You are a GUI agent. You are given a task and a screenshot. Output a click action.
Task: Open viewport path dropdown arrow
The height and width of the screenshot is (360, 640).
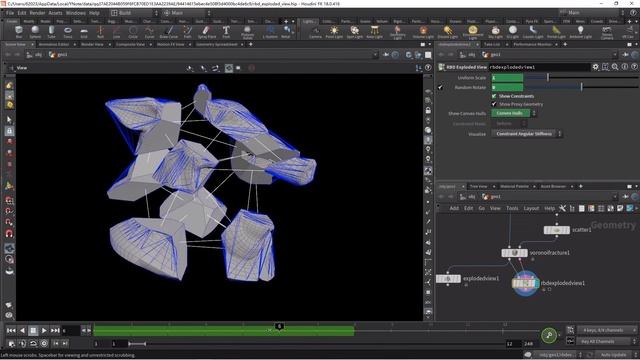(x=375, y=55)
